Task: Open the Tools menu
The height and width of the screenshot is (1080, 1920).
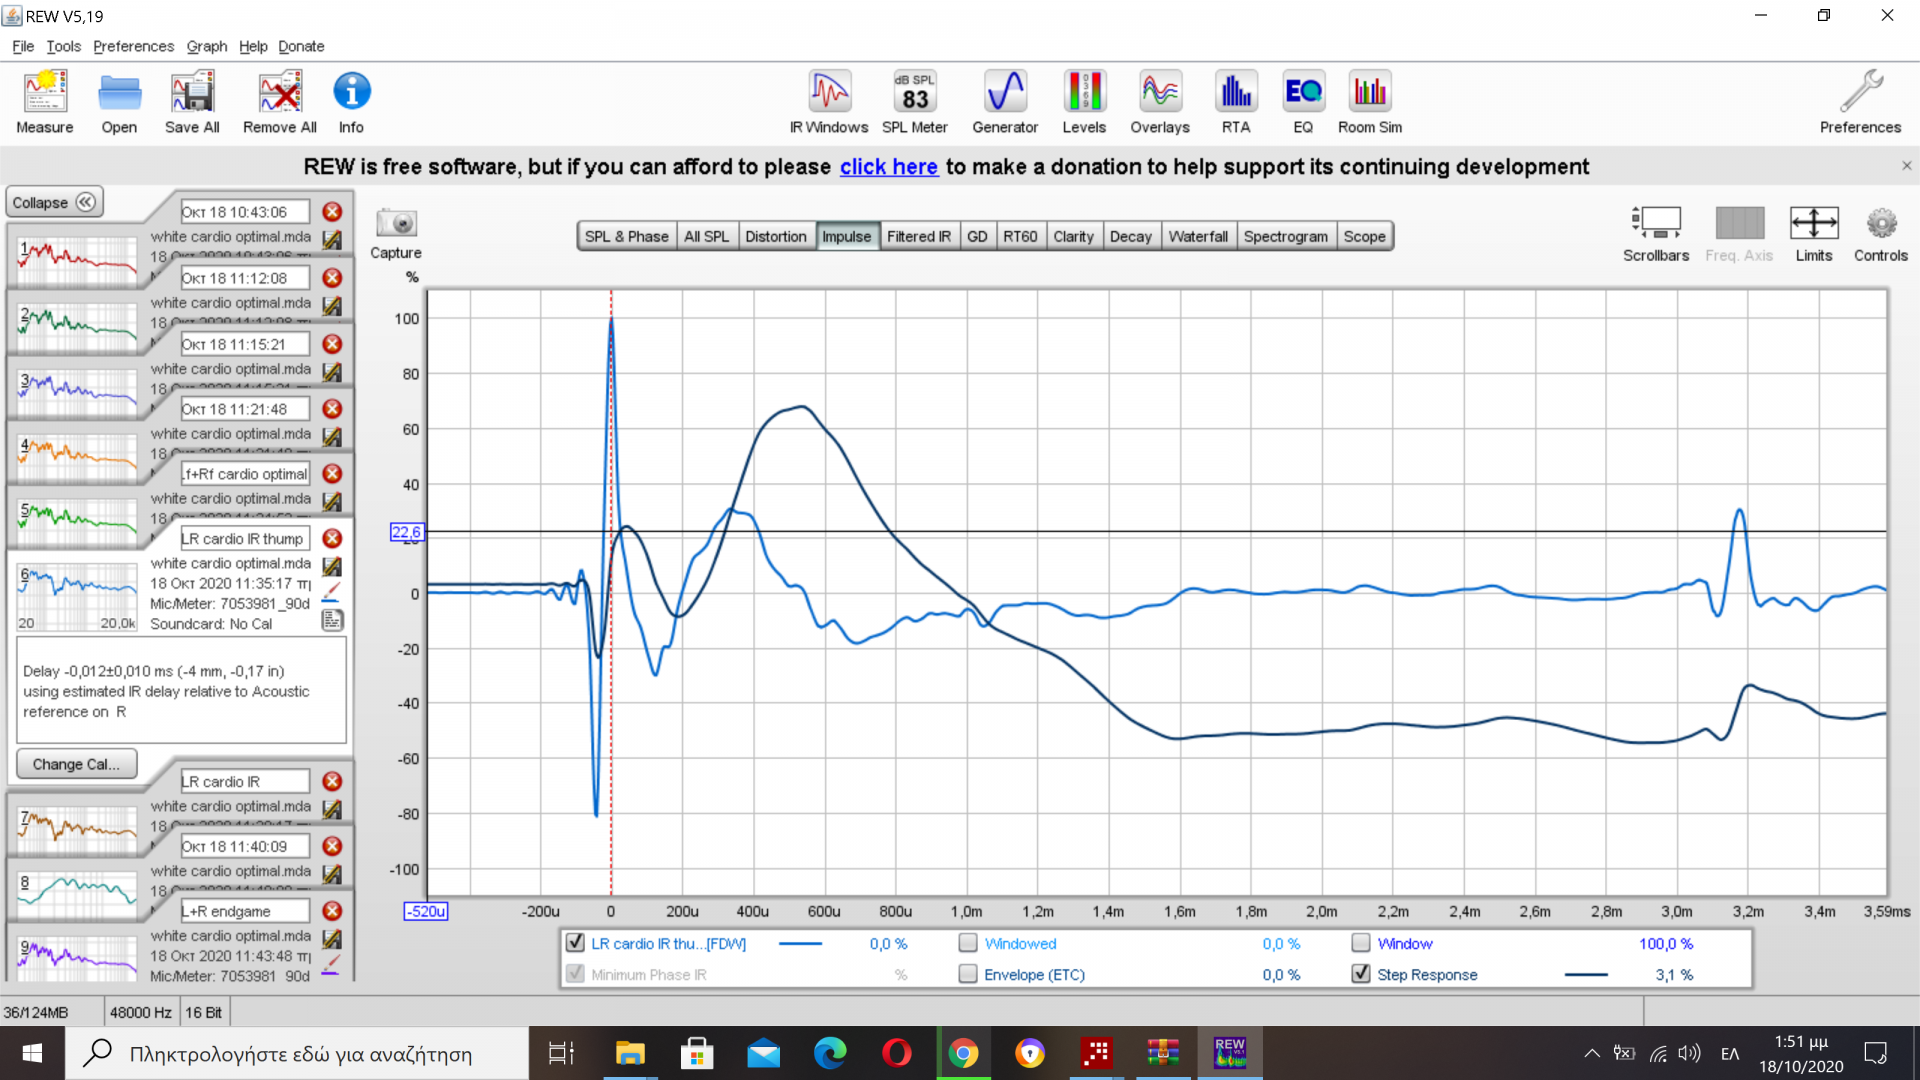Action: point(63,46)
